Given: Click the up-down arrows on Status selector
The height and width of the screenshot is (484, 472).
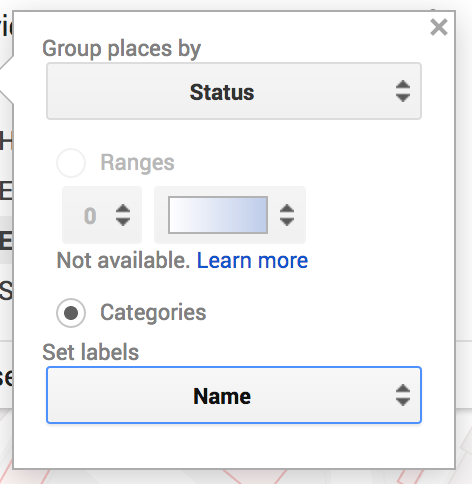Looking at the screenshot, I should (403, 91).
